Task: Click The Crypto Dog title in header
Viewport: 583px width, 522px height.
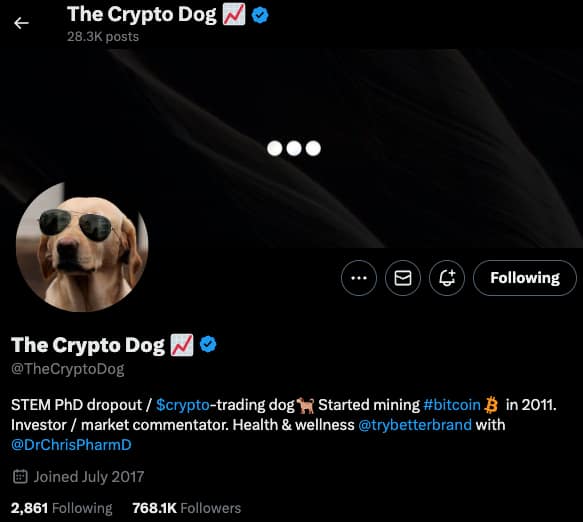Action: tap(141, 15)
